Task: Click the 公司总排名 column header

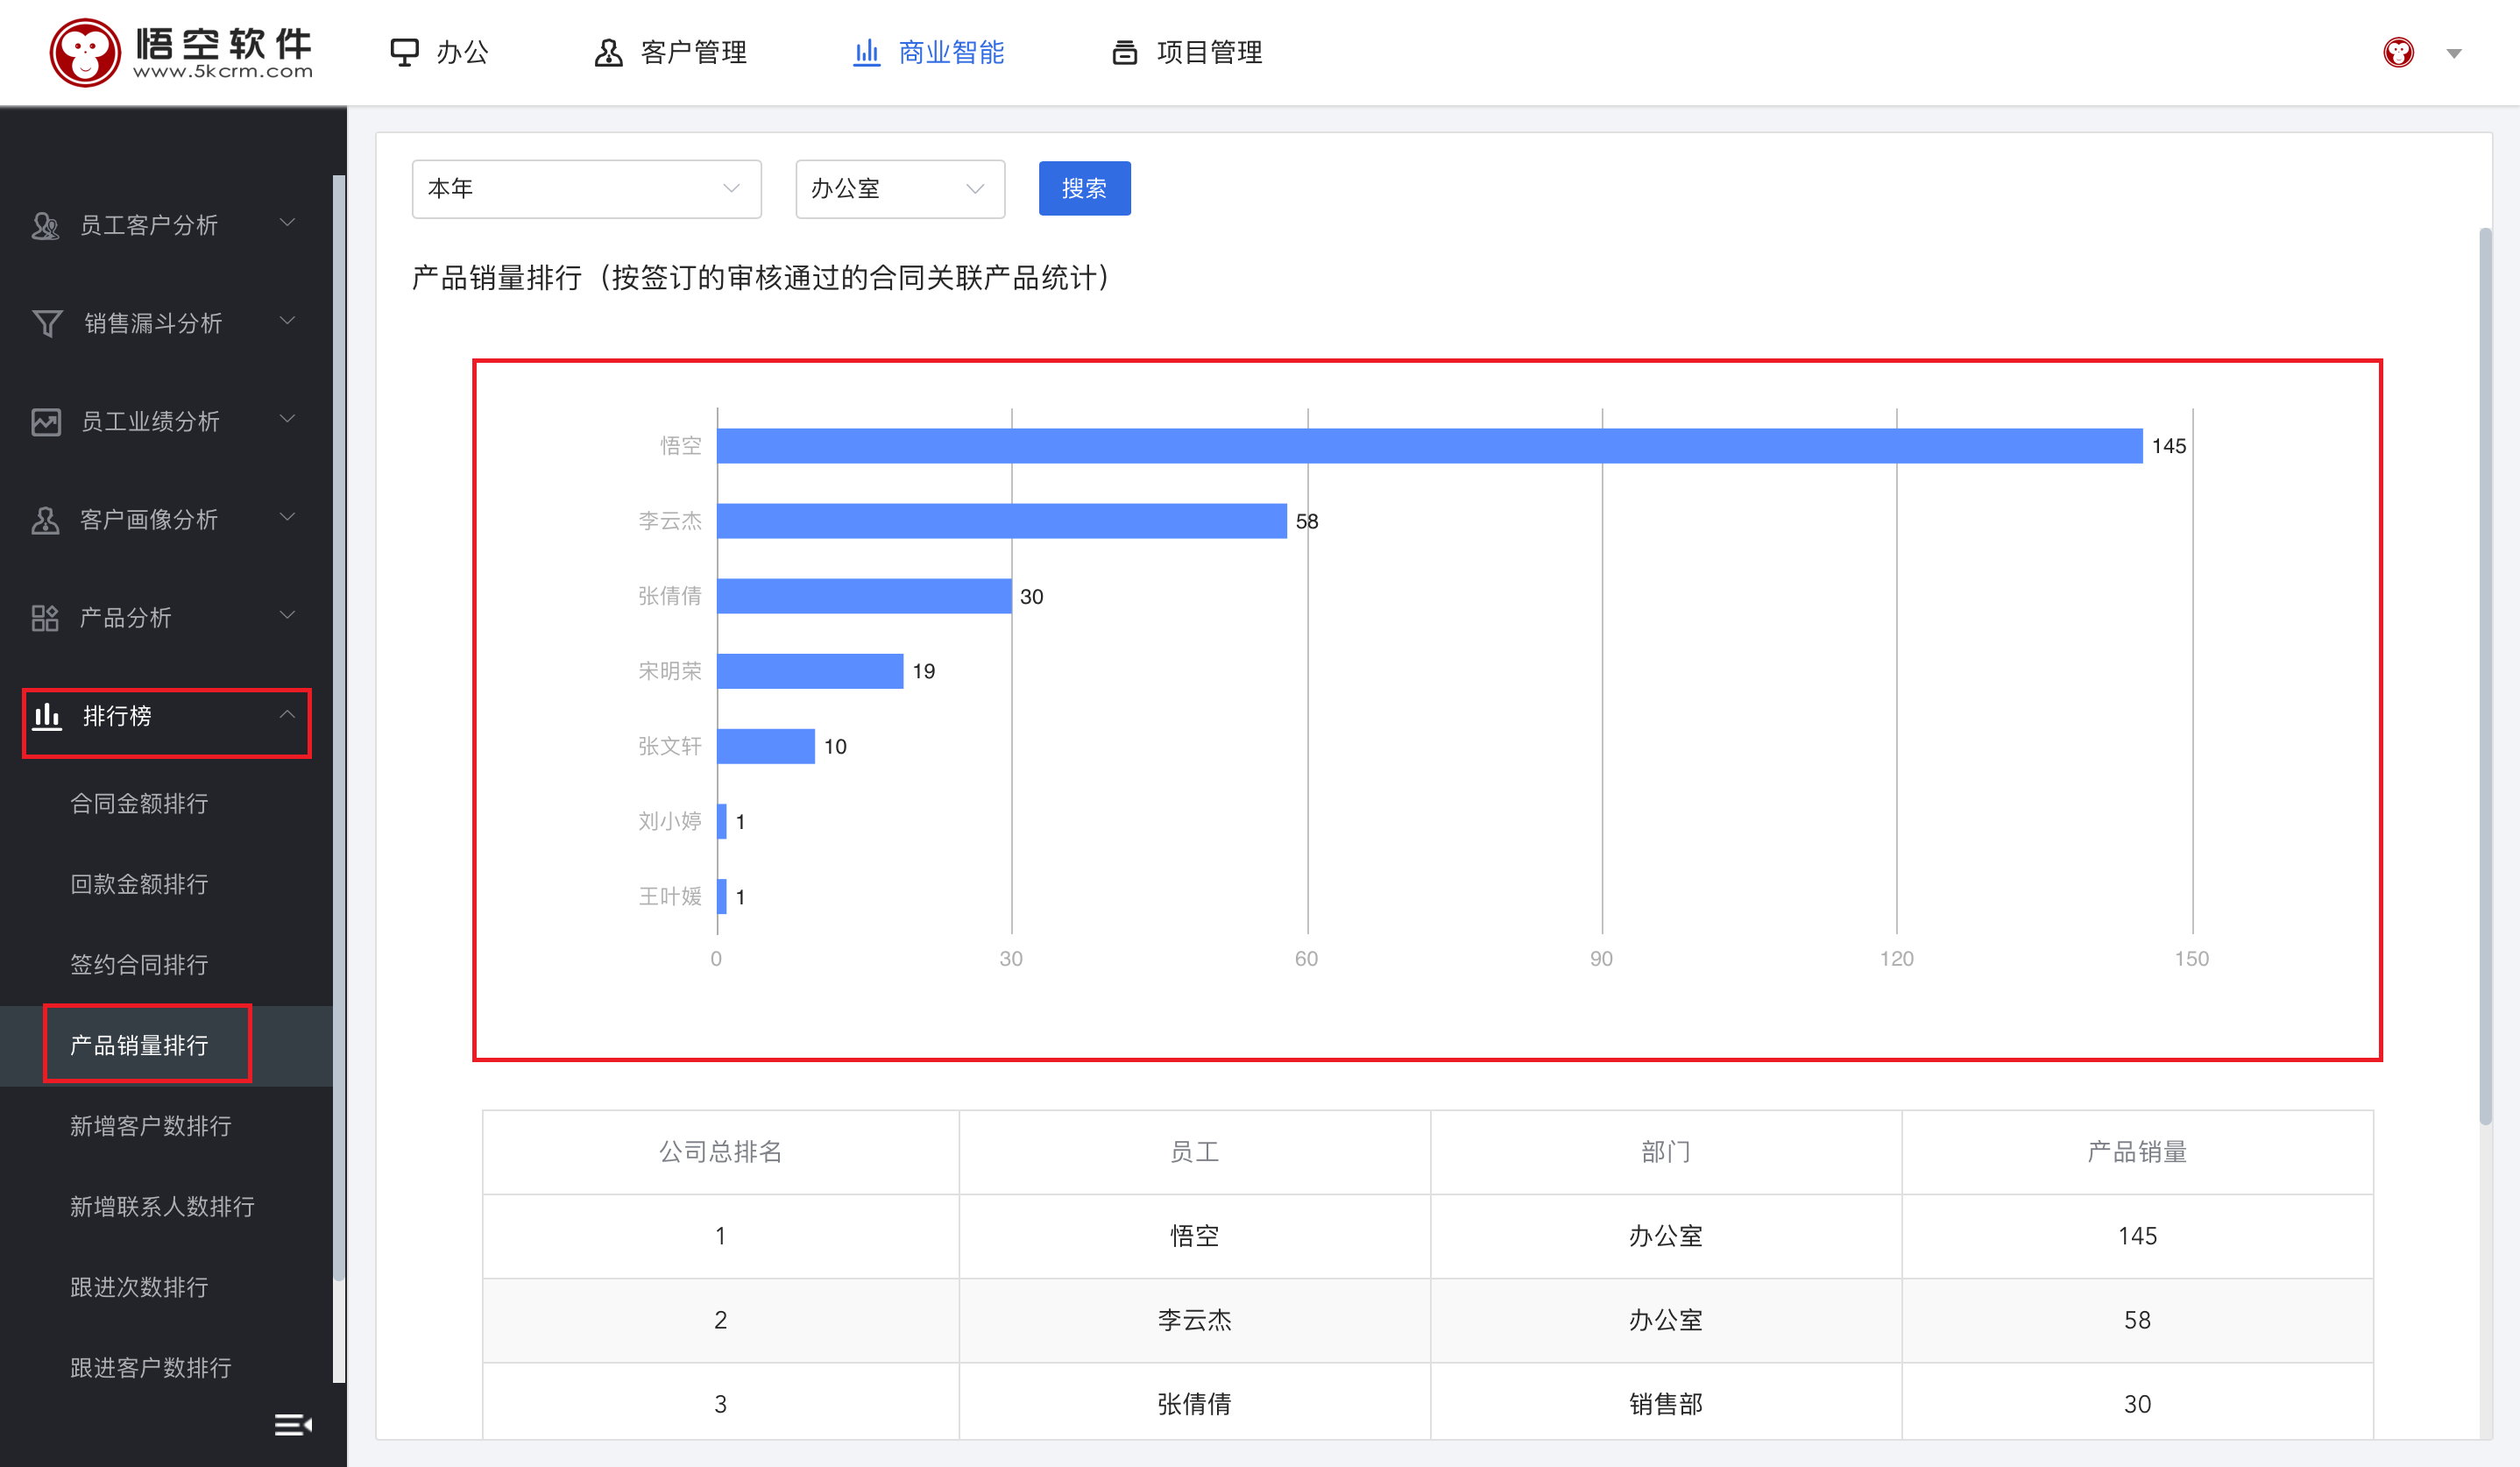Action: [x=720, y=1152]
